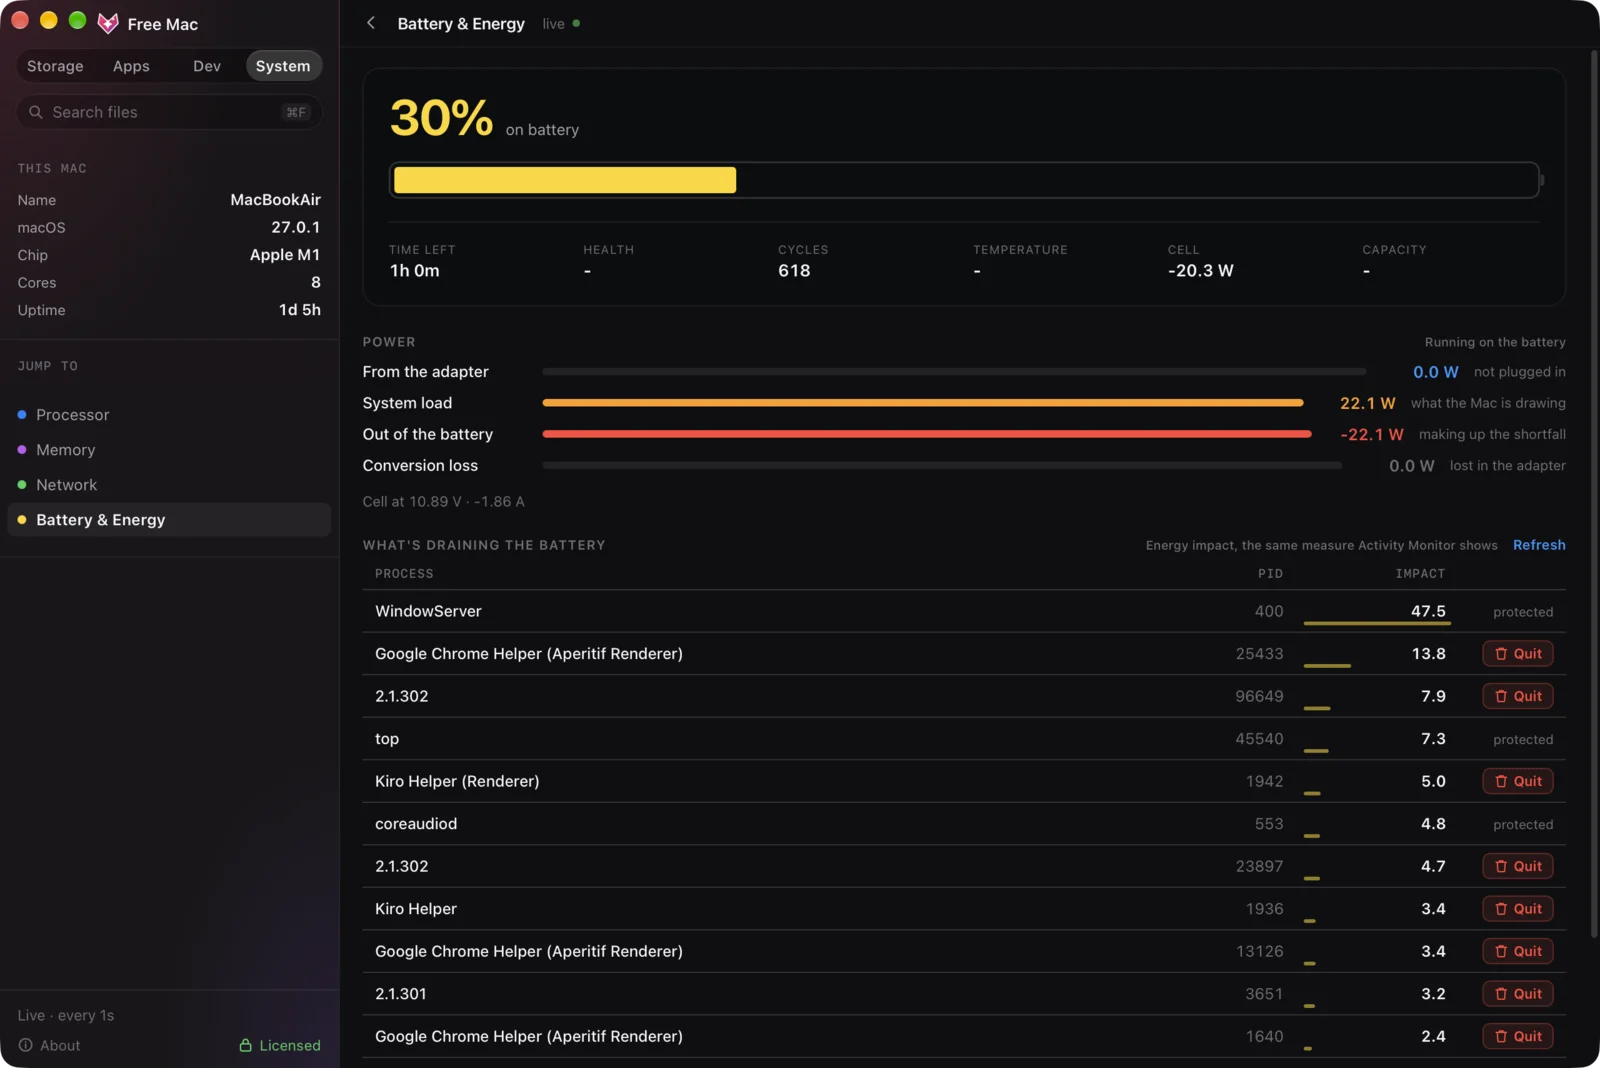Quit Kiro Helper (Renderer) process
1600x1068 pixels.
(x=1518, y=781)
